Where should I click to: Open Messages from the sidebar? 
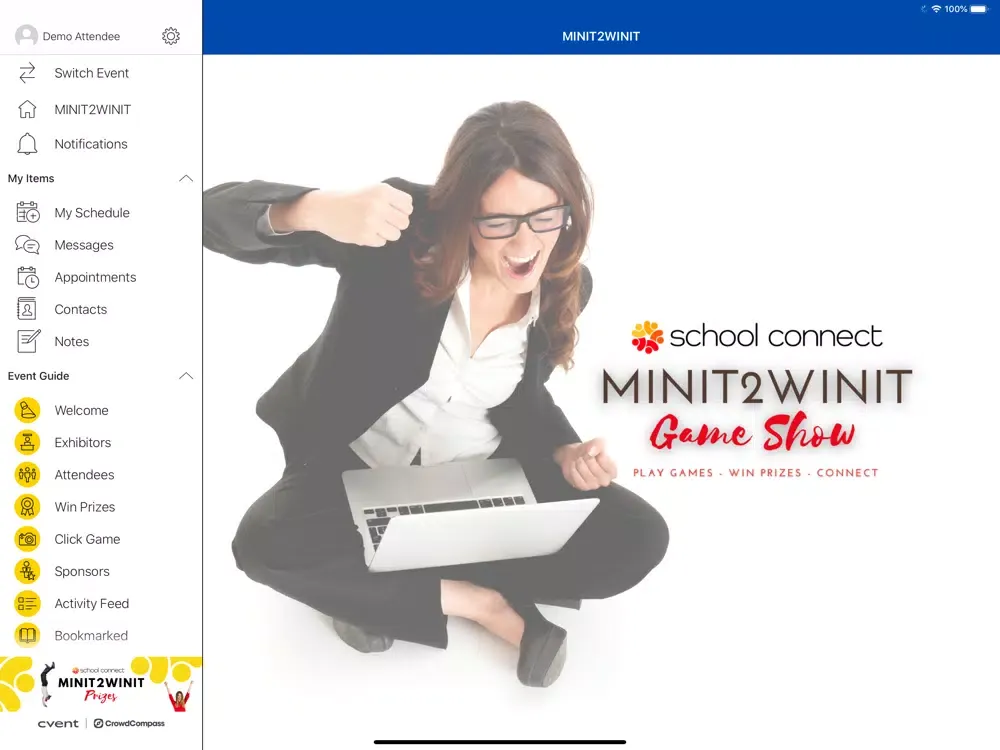(x=84, y=246)
